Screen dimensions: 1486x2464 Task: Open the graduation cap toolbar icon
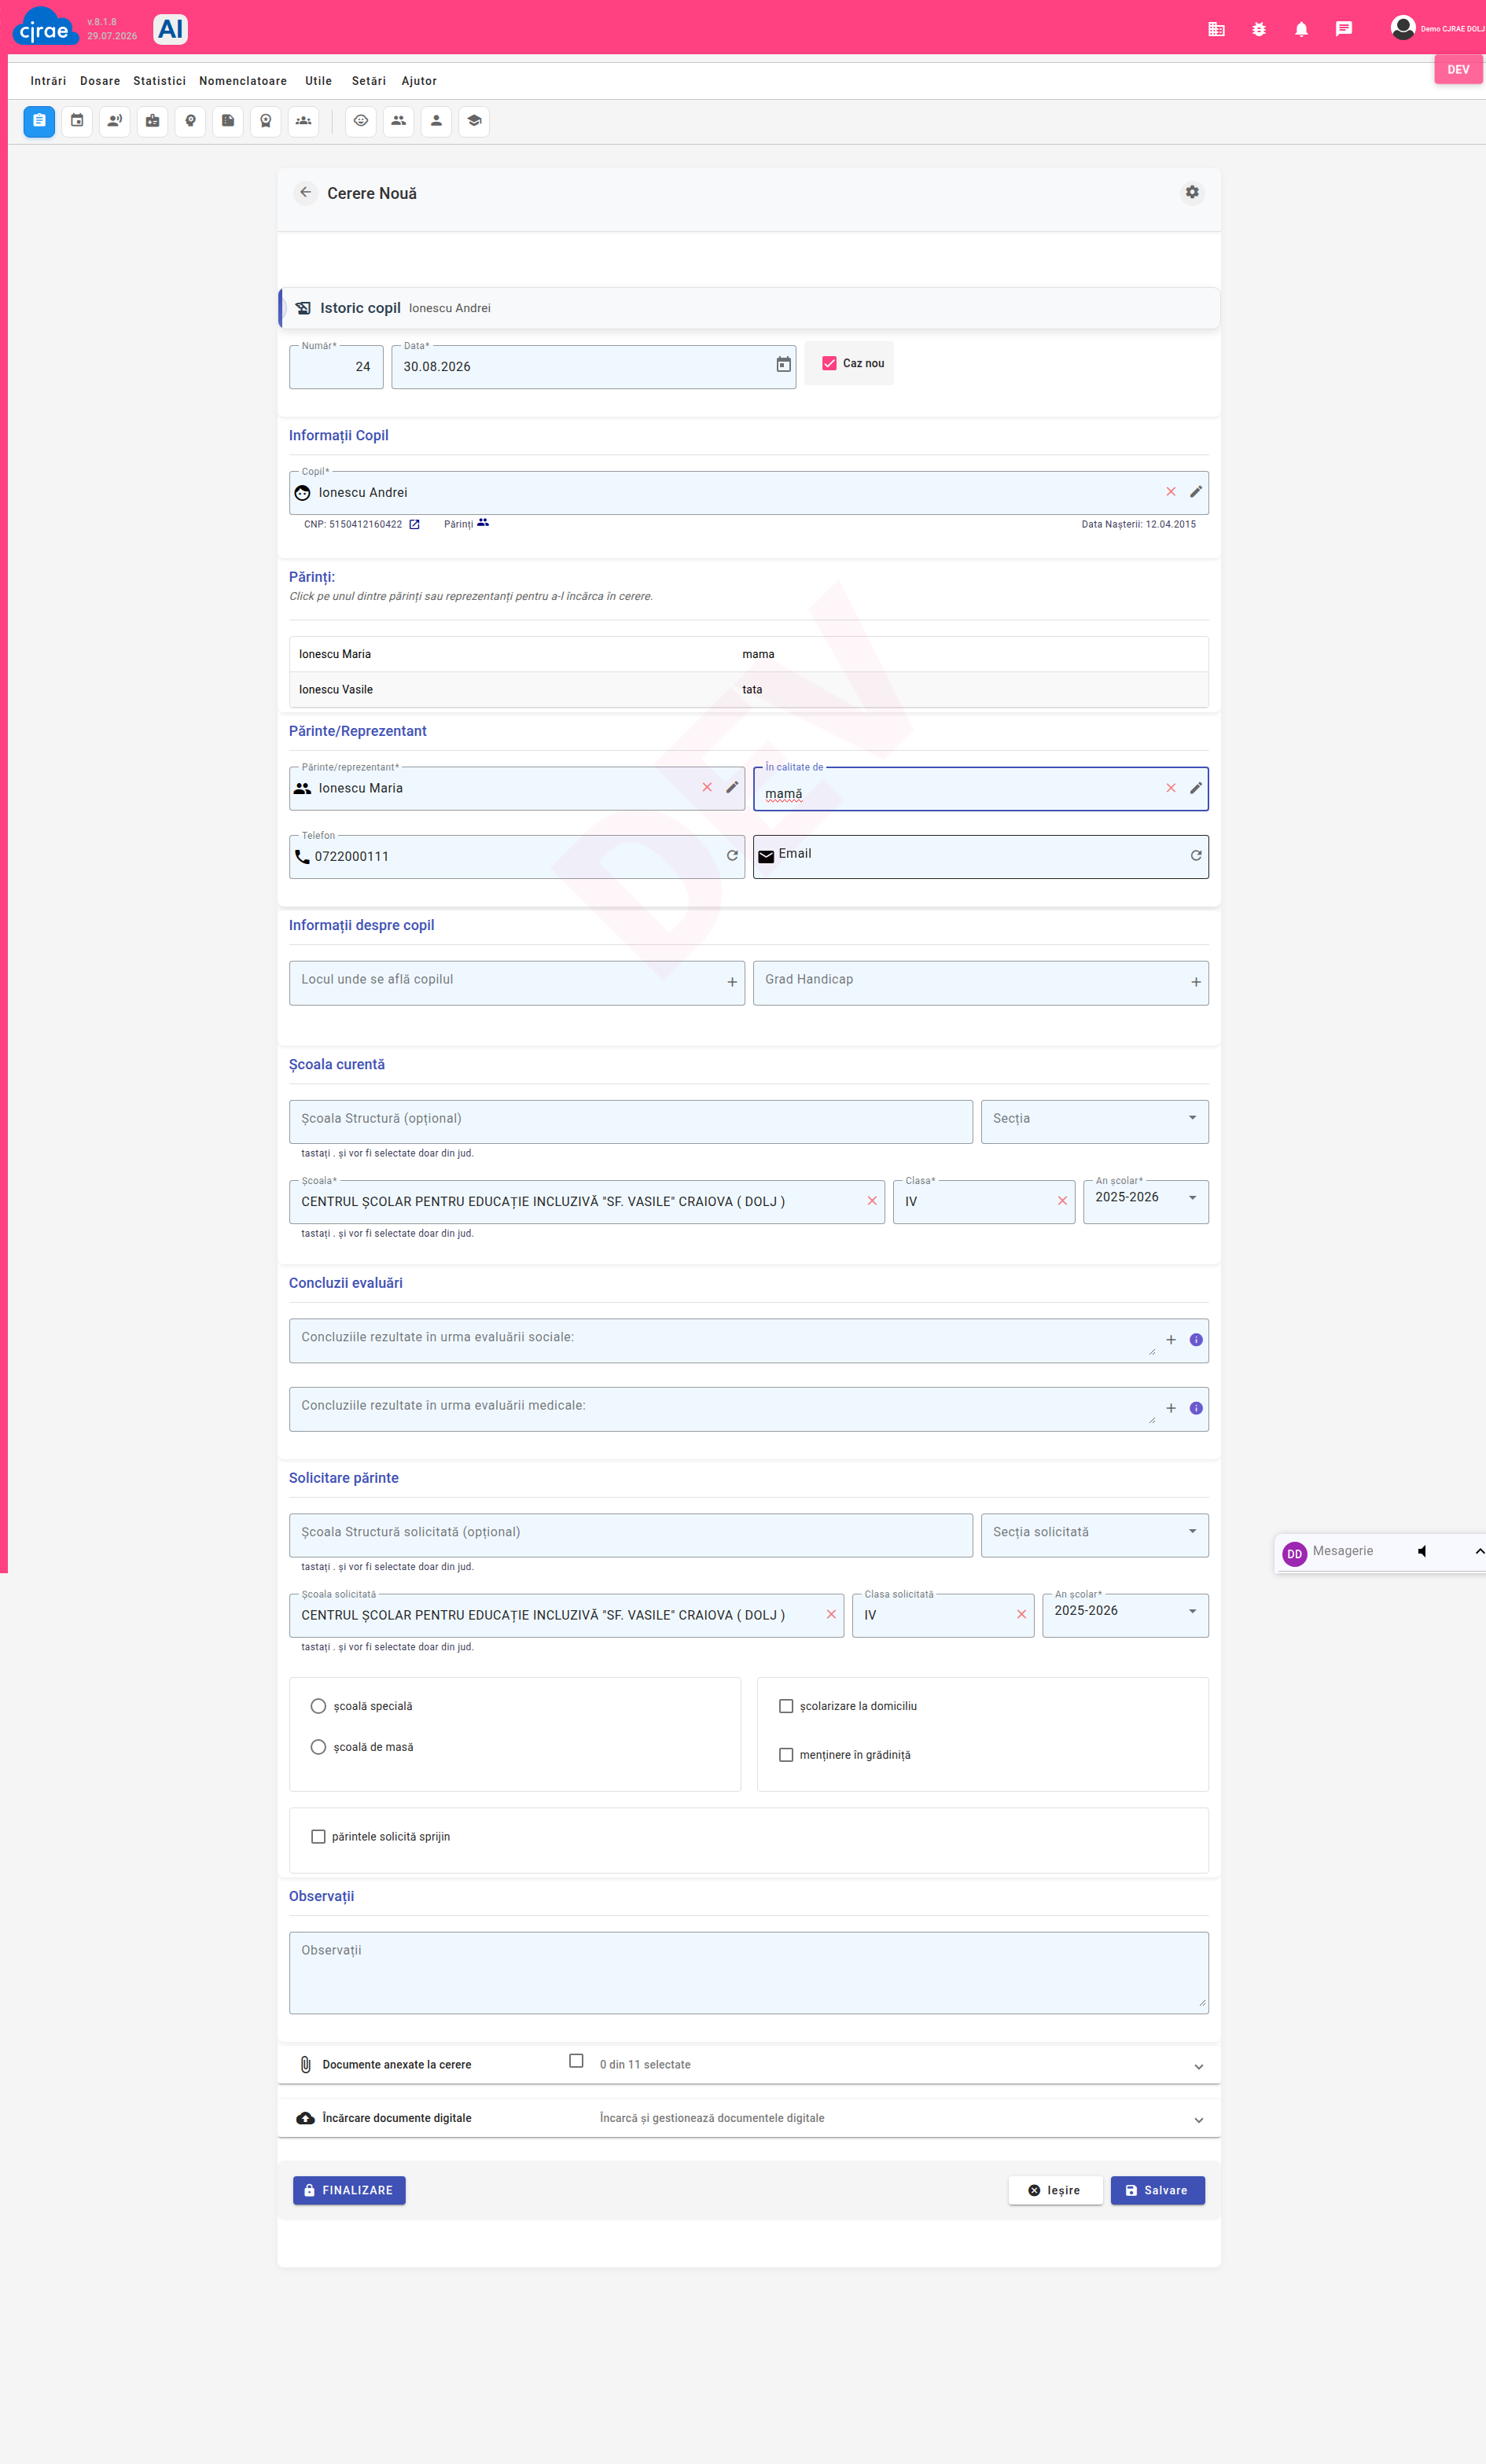[x=474, y=121]
